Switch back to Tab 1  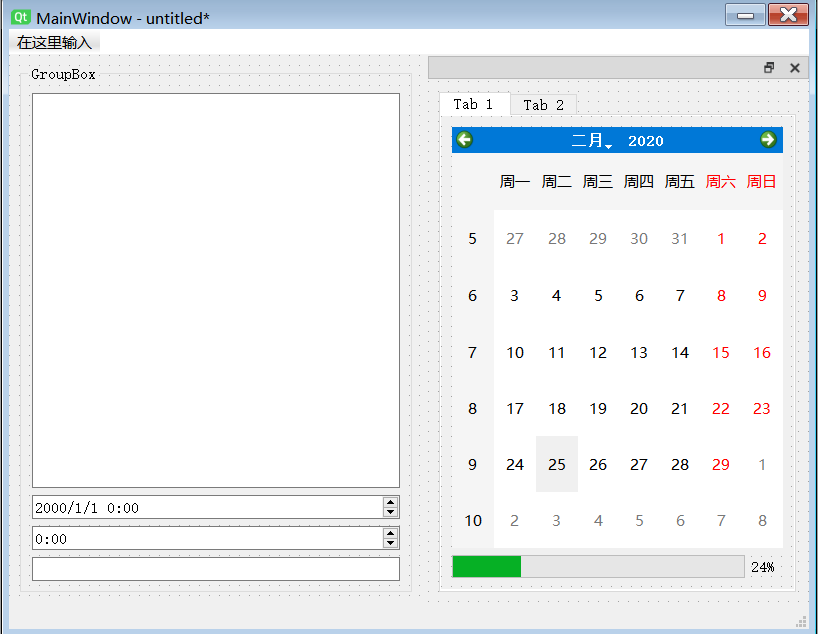coord(474,104)
